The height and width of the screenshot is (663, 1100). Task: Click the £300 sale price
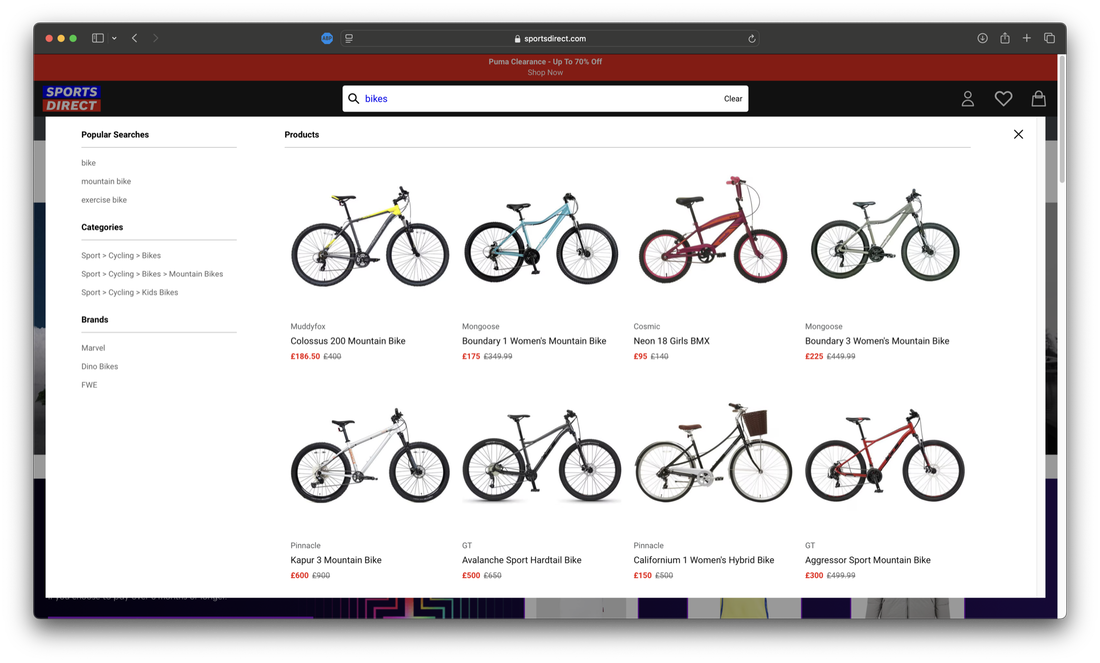coord(814,575)
